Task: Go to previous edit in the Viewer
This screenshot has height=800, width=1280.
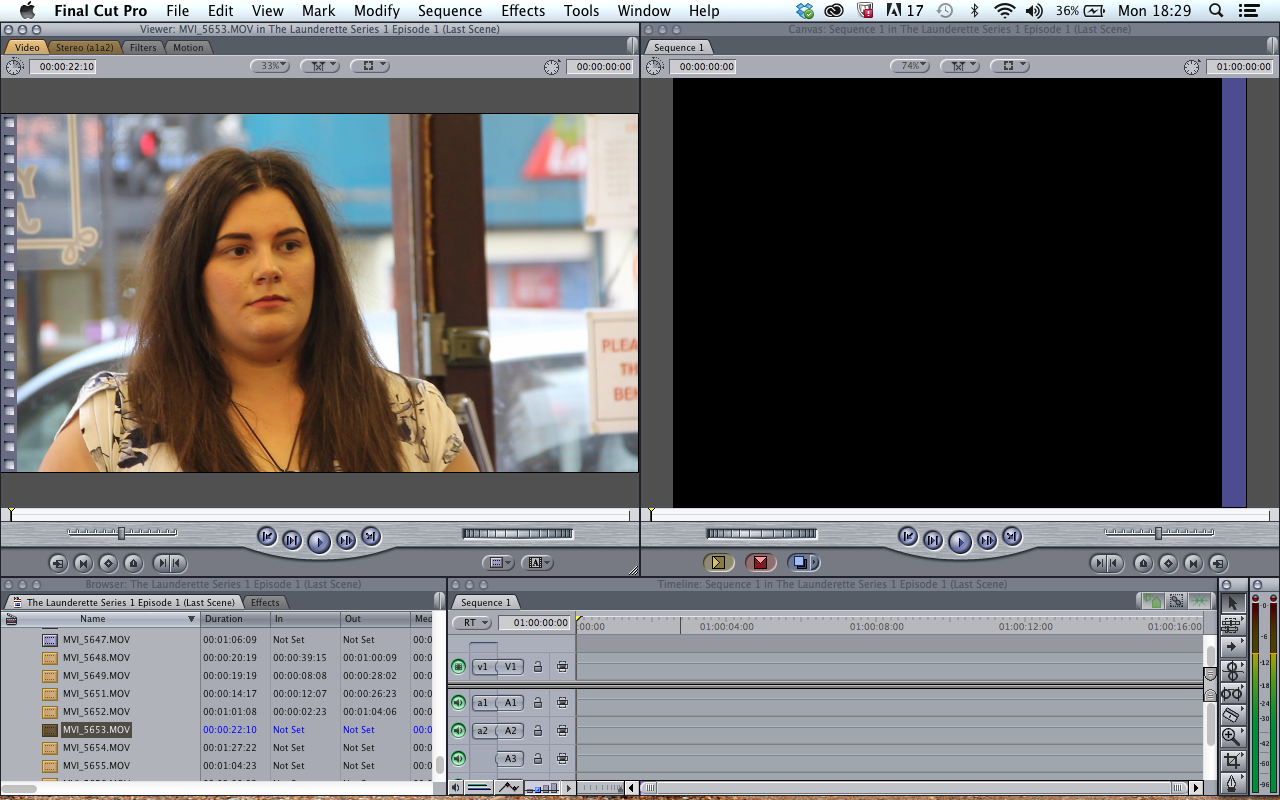Action: coord(267,536)
